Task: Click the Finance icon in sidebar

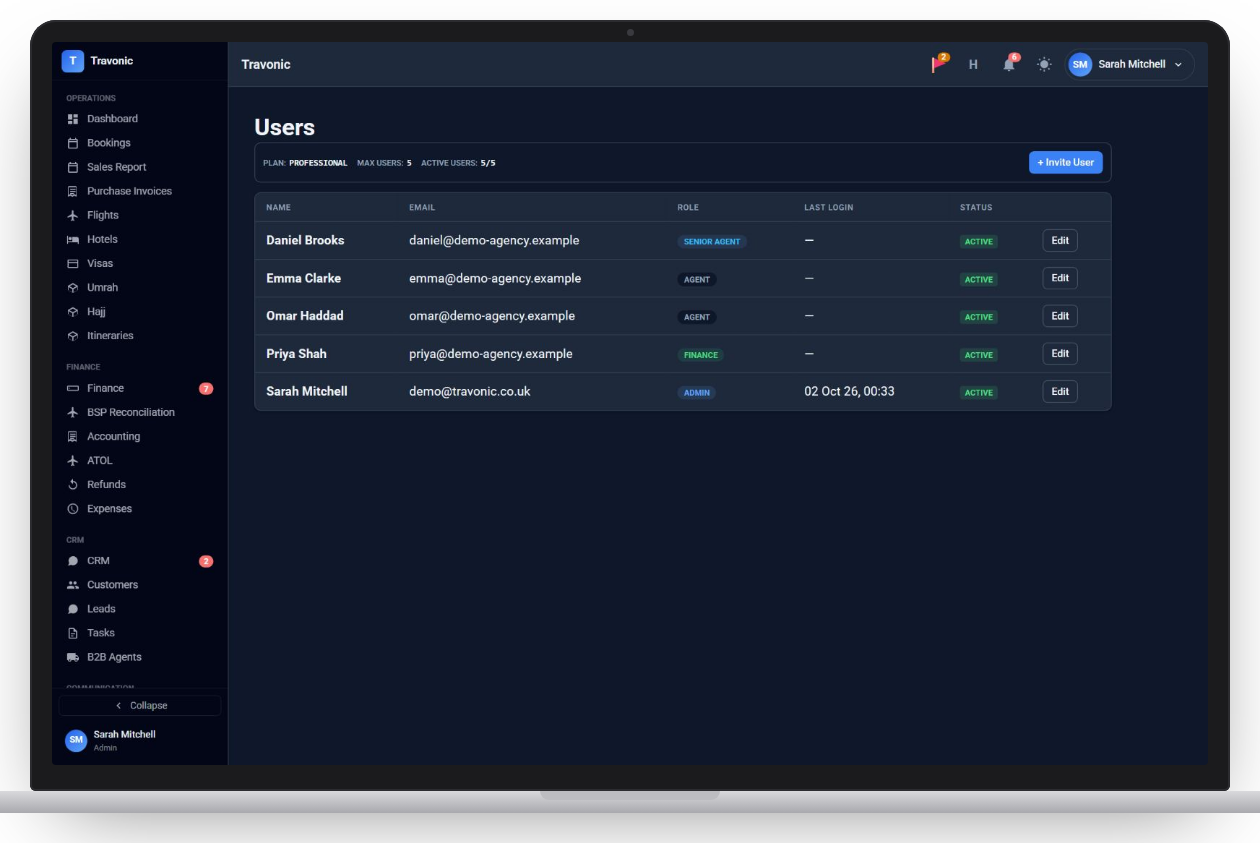Action: coord(72,388)
